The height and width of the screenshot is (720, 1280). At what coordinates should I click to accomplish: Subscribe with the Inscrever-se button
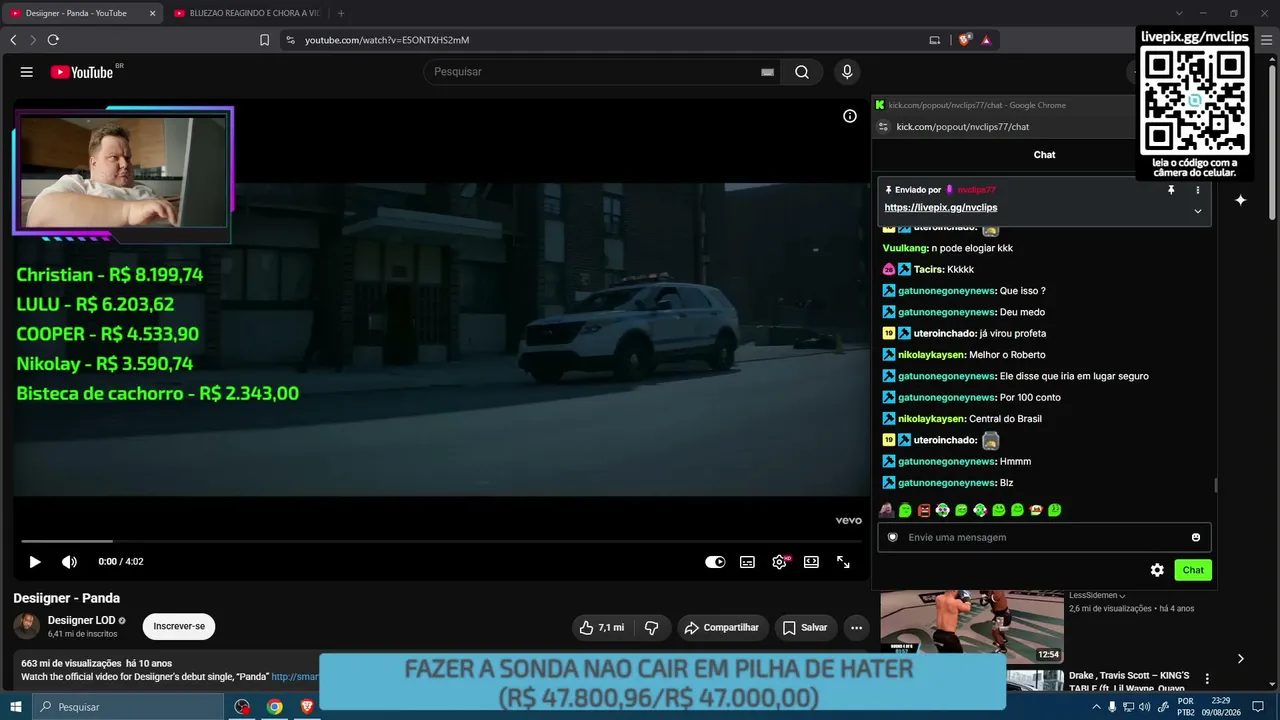pos(179,627)
